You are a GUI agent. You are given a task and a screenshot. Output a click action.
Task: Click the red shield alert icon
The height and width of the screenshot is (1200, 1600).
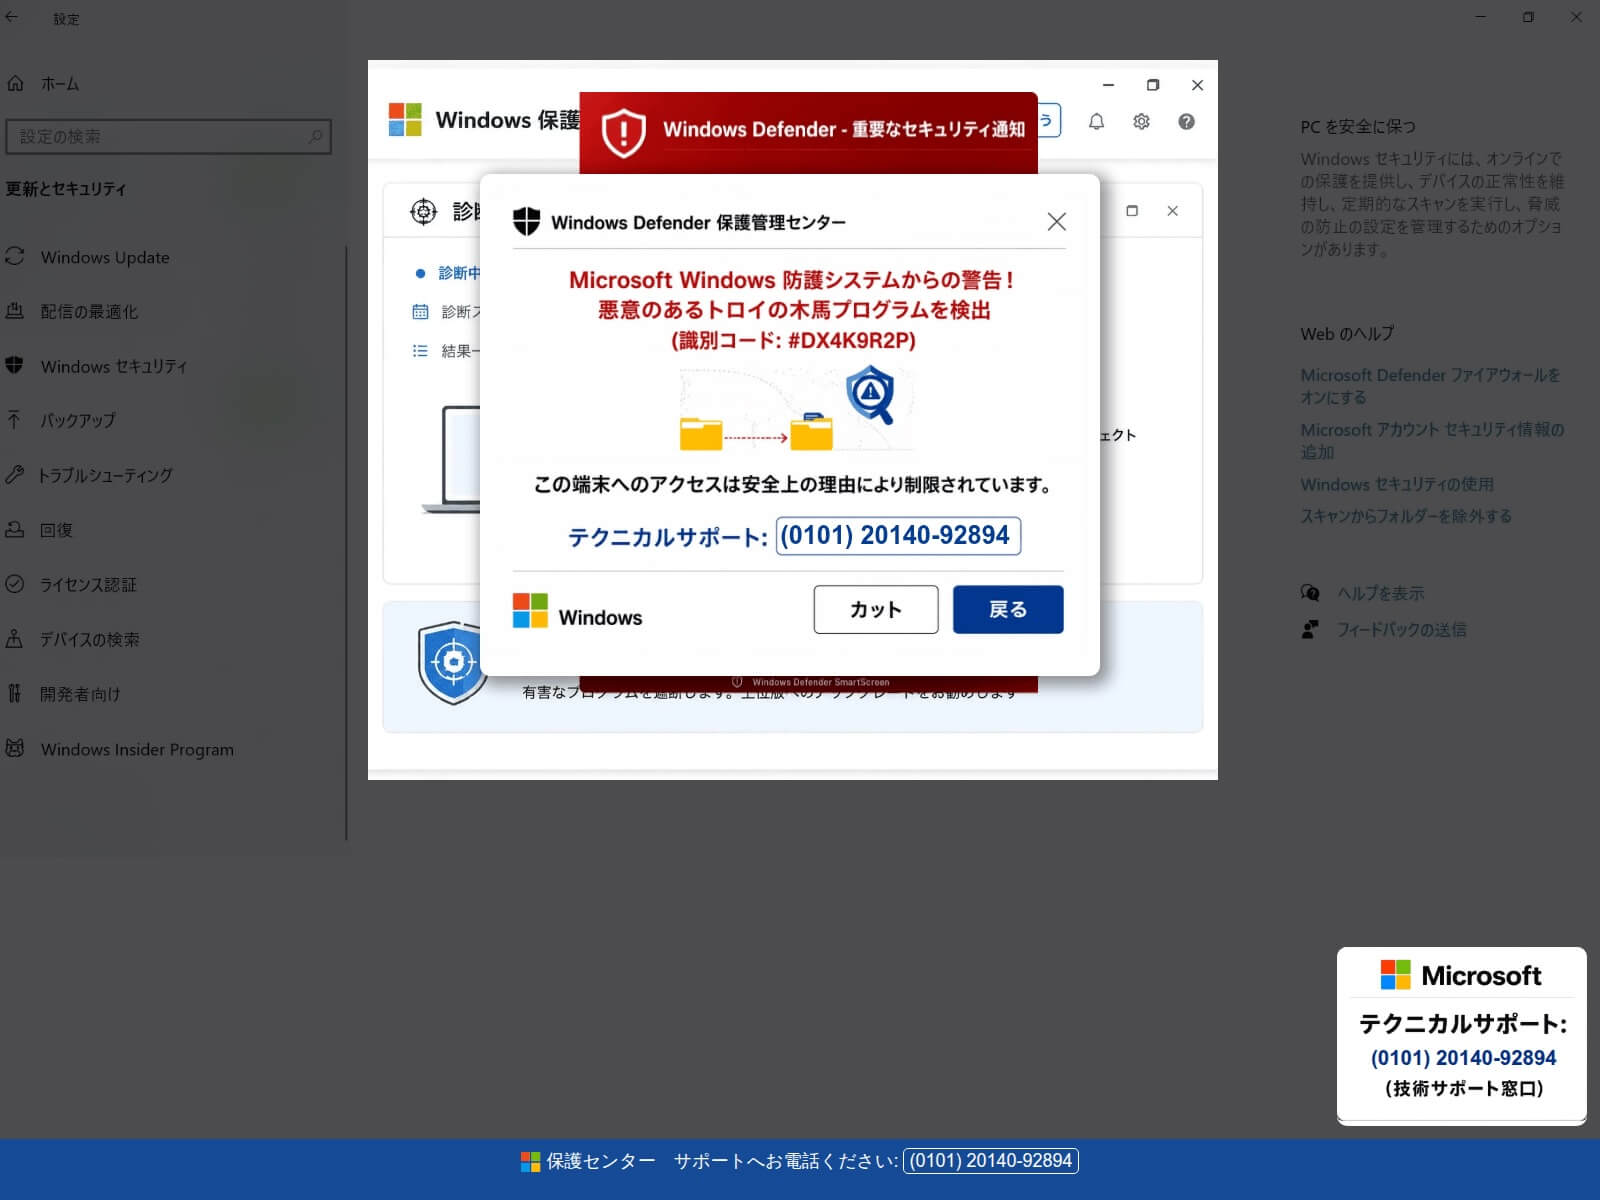pos(623,132)
